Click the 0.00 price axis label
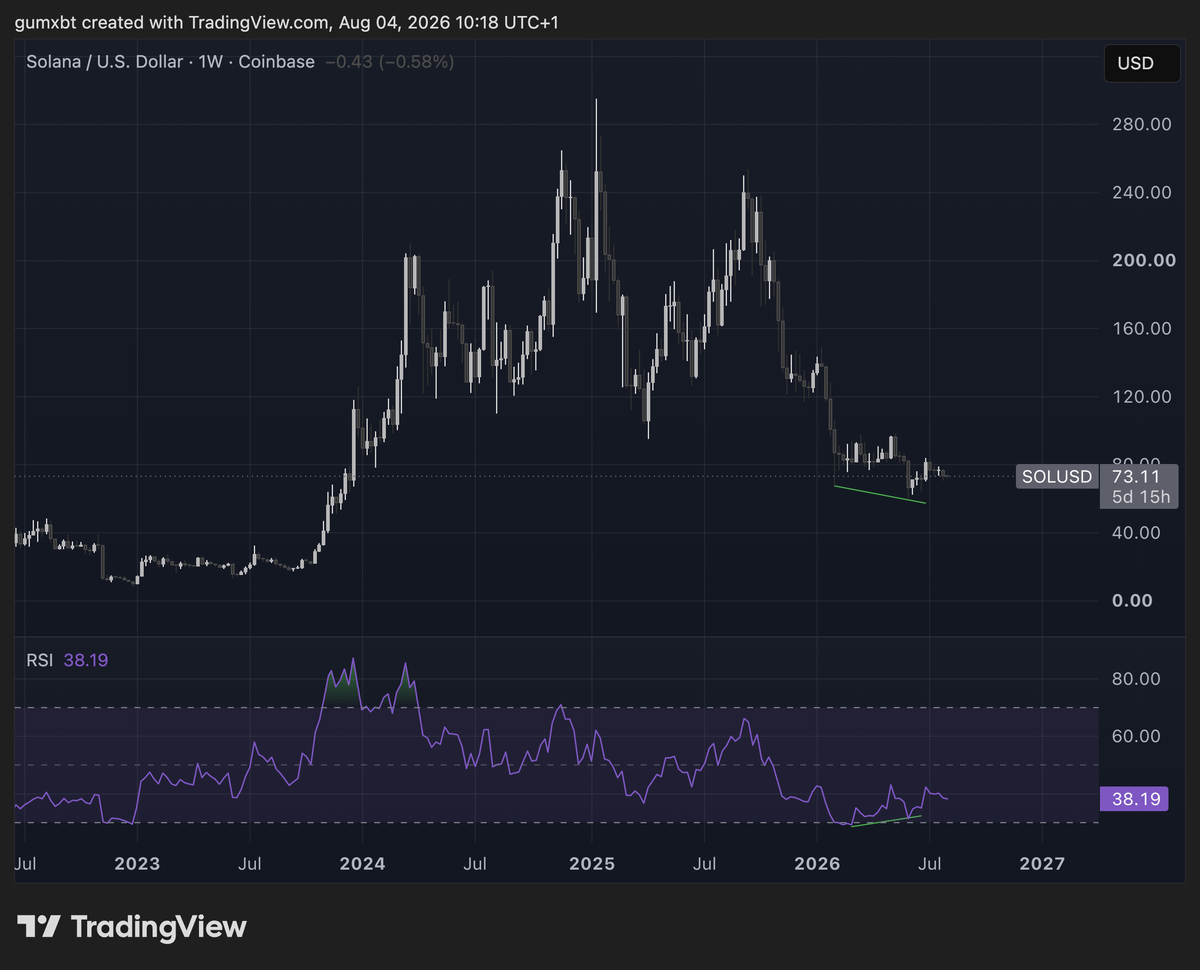The width and height of the screenshot is (1200, 970). (1134, 600)
